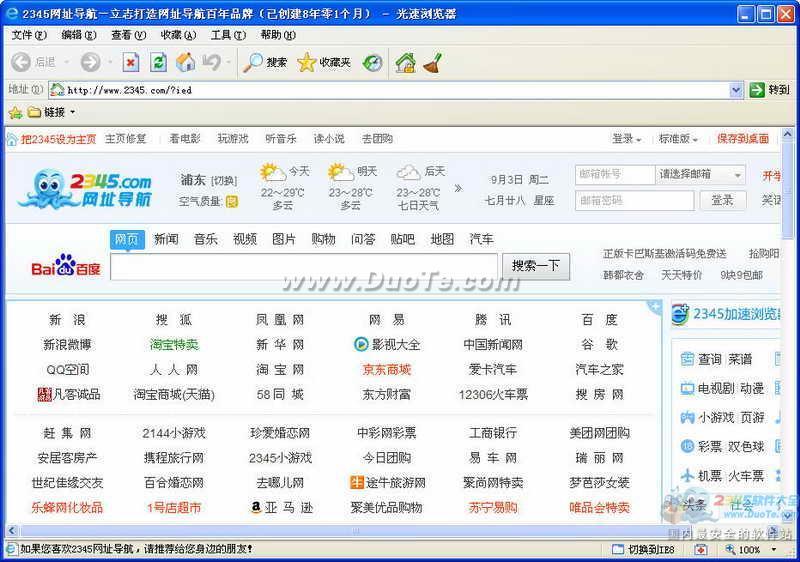
Task: Open the 请选择邮箱 mailbox dropdown
Action: 700,174
